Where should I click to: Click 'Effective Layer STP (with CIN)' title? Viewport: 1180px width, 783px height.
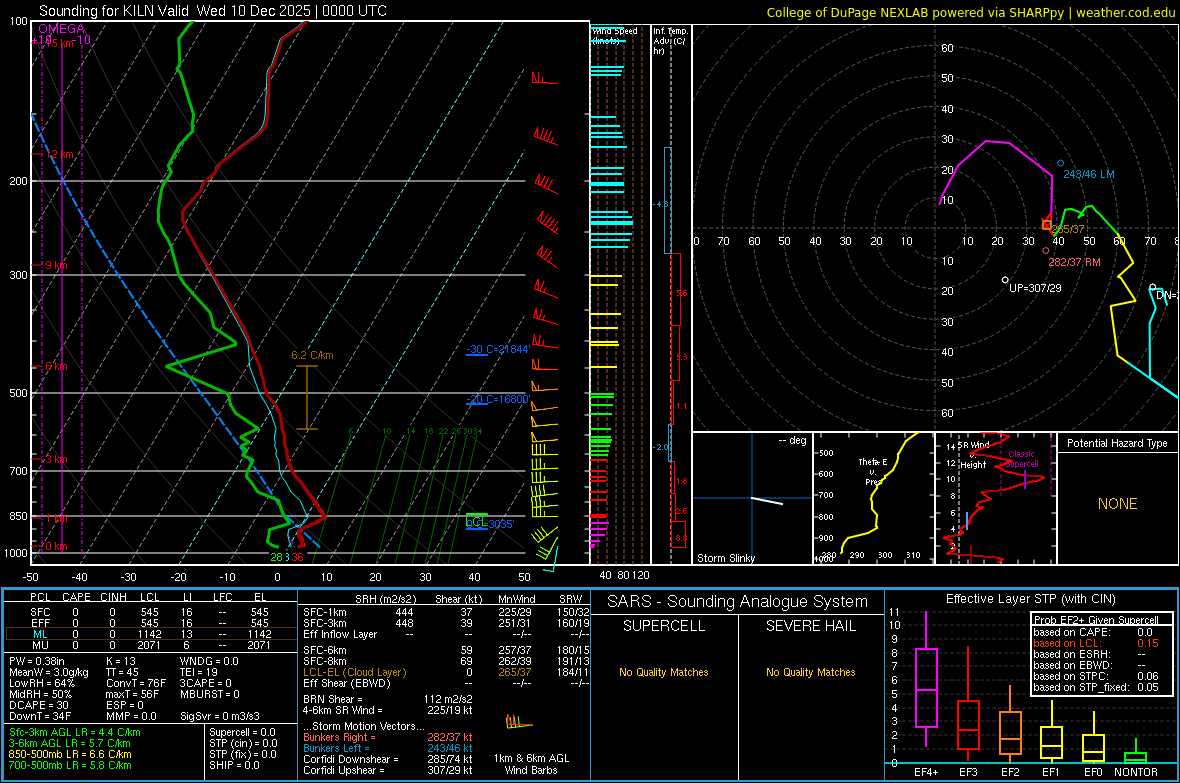click(x=1030, y=599)
